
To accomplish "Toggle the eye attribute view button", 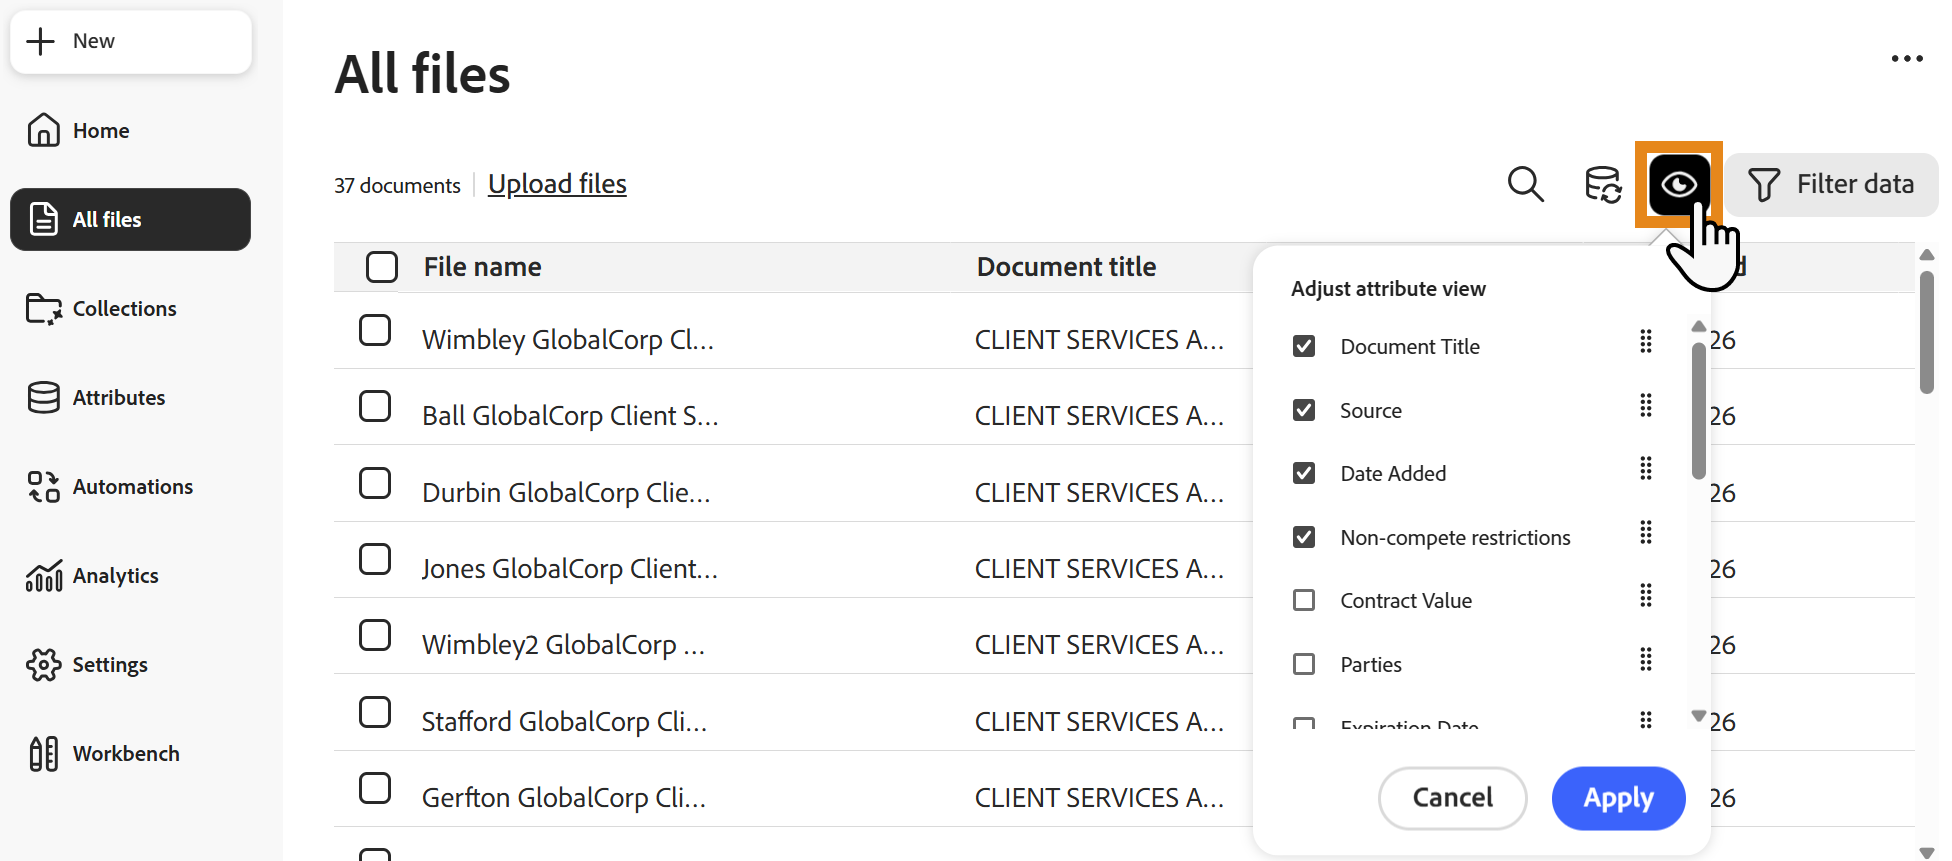I will (x=1679, y=184).
